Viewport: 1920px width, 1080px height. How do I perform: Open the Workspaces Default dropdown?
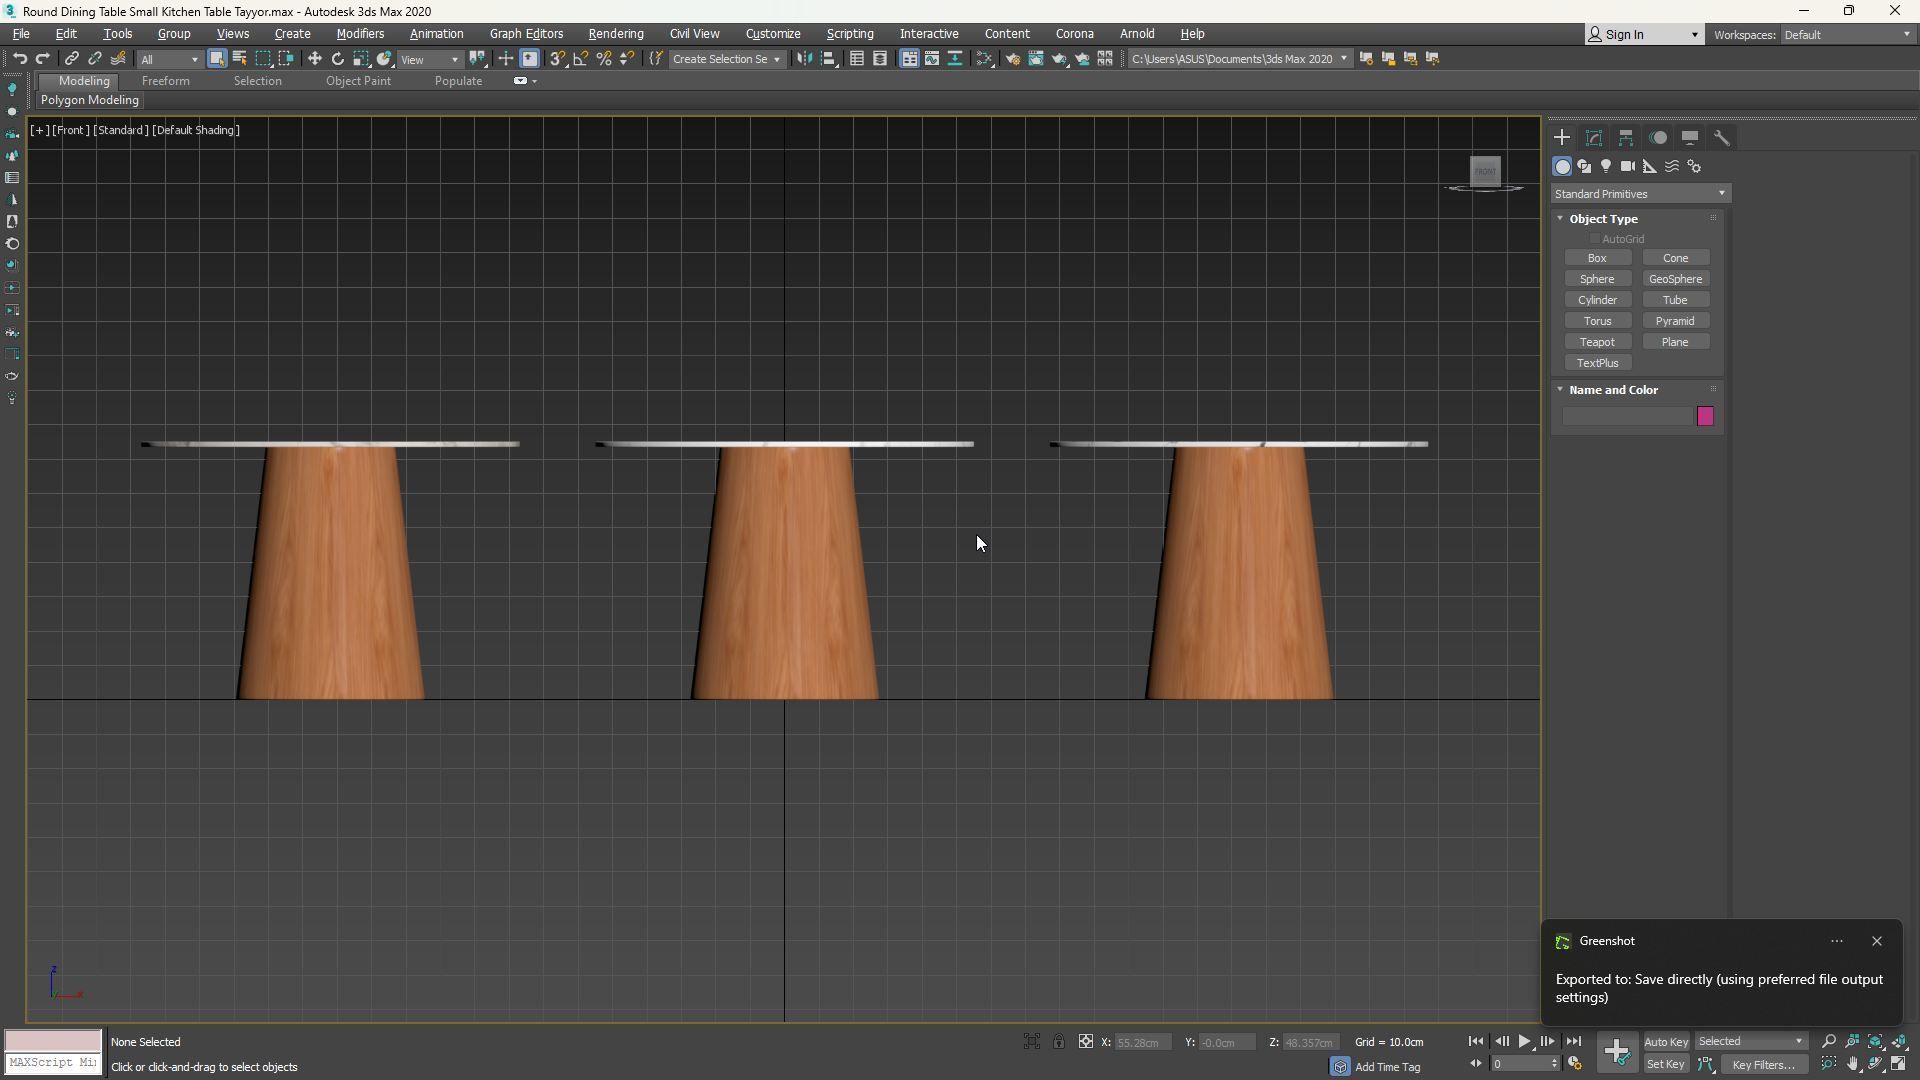pyautogui.click(x=1846, y=35)
